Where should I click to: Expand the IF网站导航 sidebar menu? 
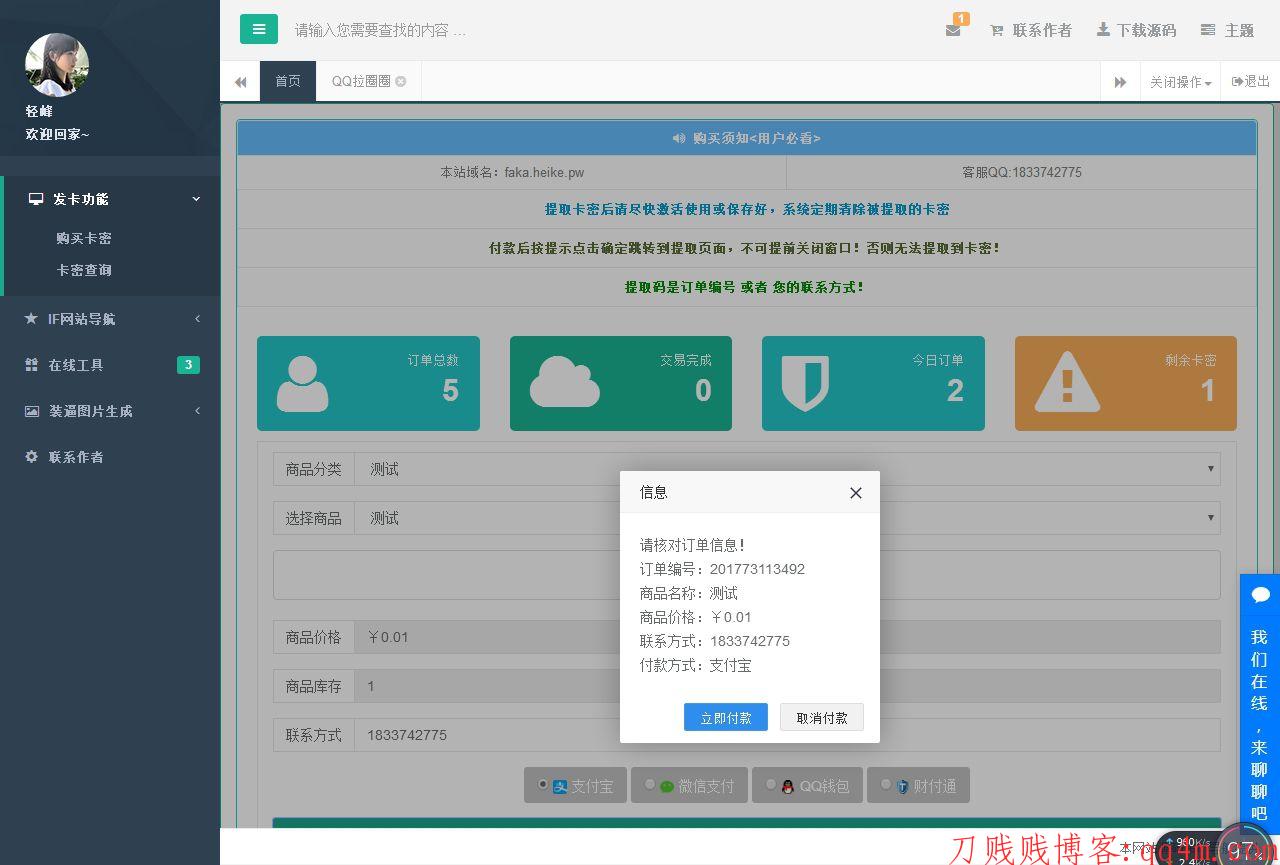click(x=110, y=319)
